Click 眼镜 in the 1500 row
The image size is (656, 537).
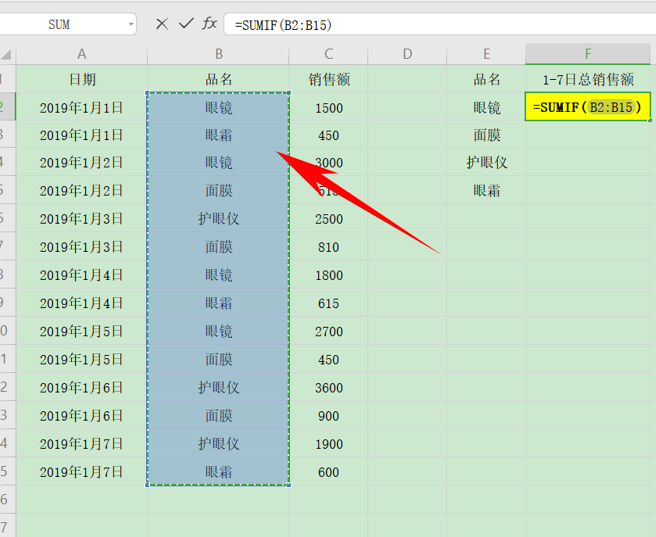tap(218, 107)
